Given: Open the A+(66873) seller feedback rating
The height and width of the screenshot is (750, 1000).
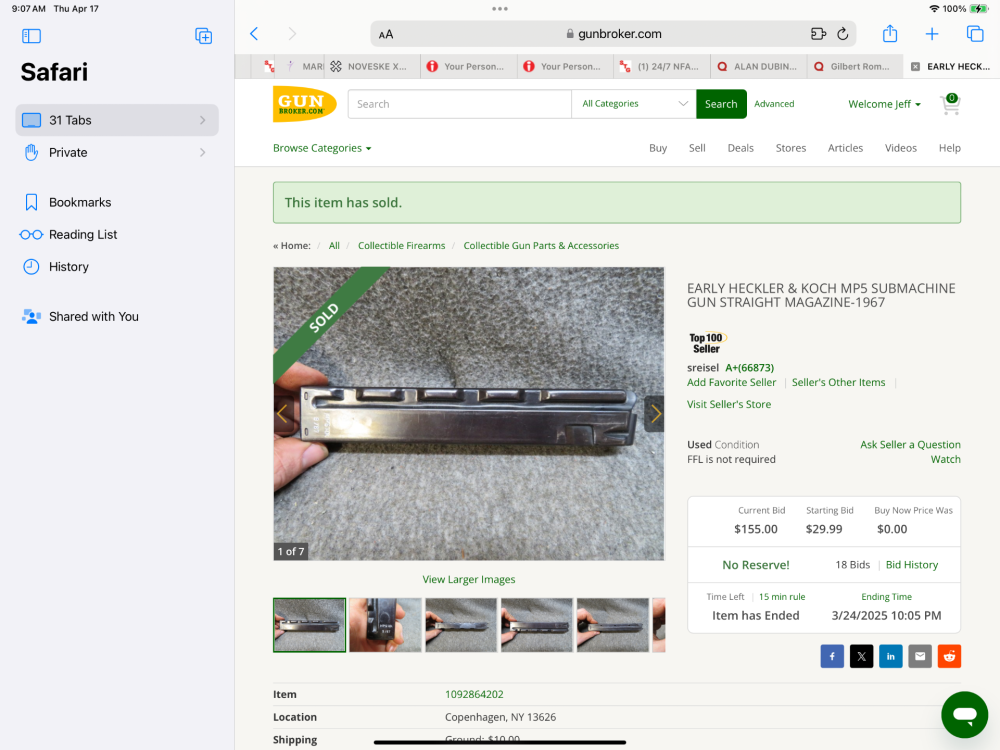Looking at the screenshot, I should (x=749, y=368).
